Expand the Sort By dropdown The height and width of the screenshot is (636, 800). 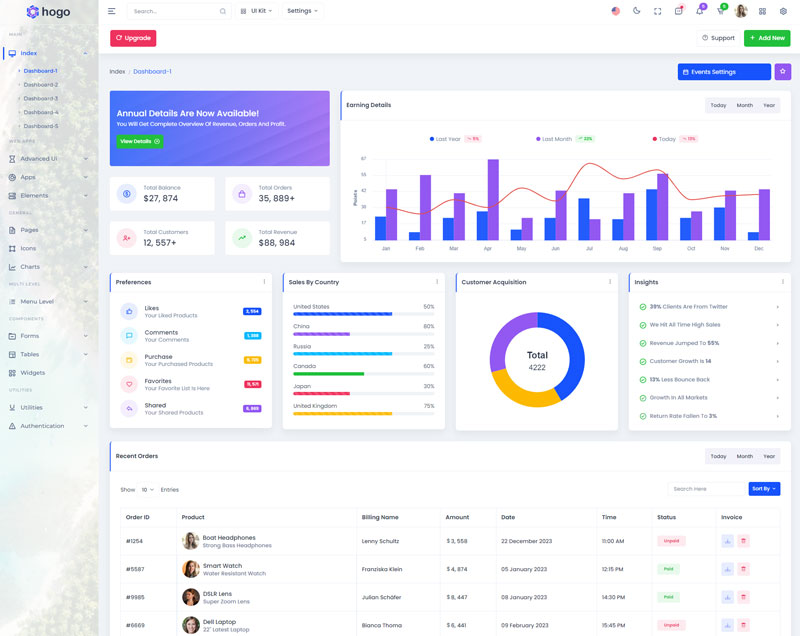tap(764, 489)
